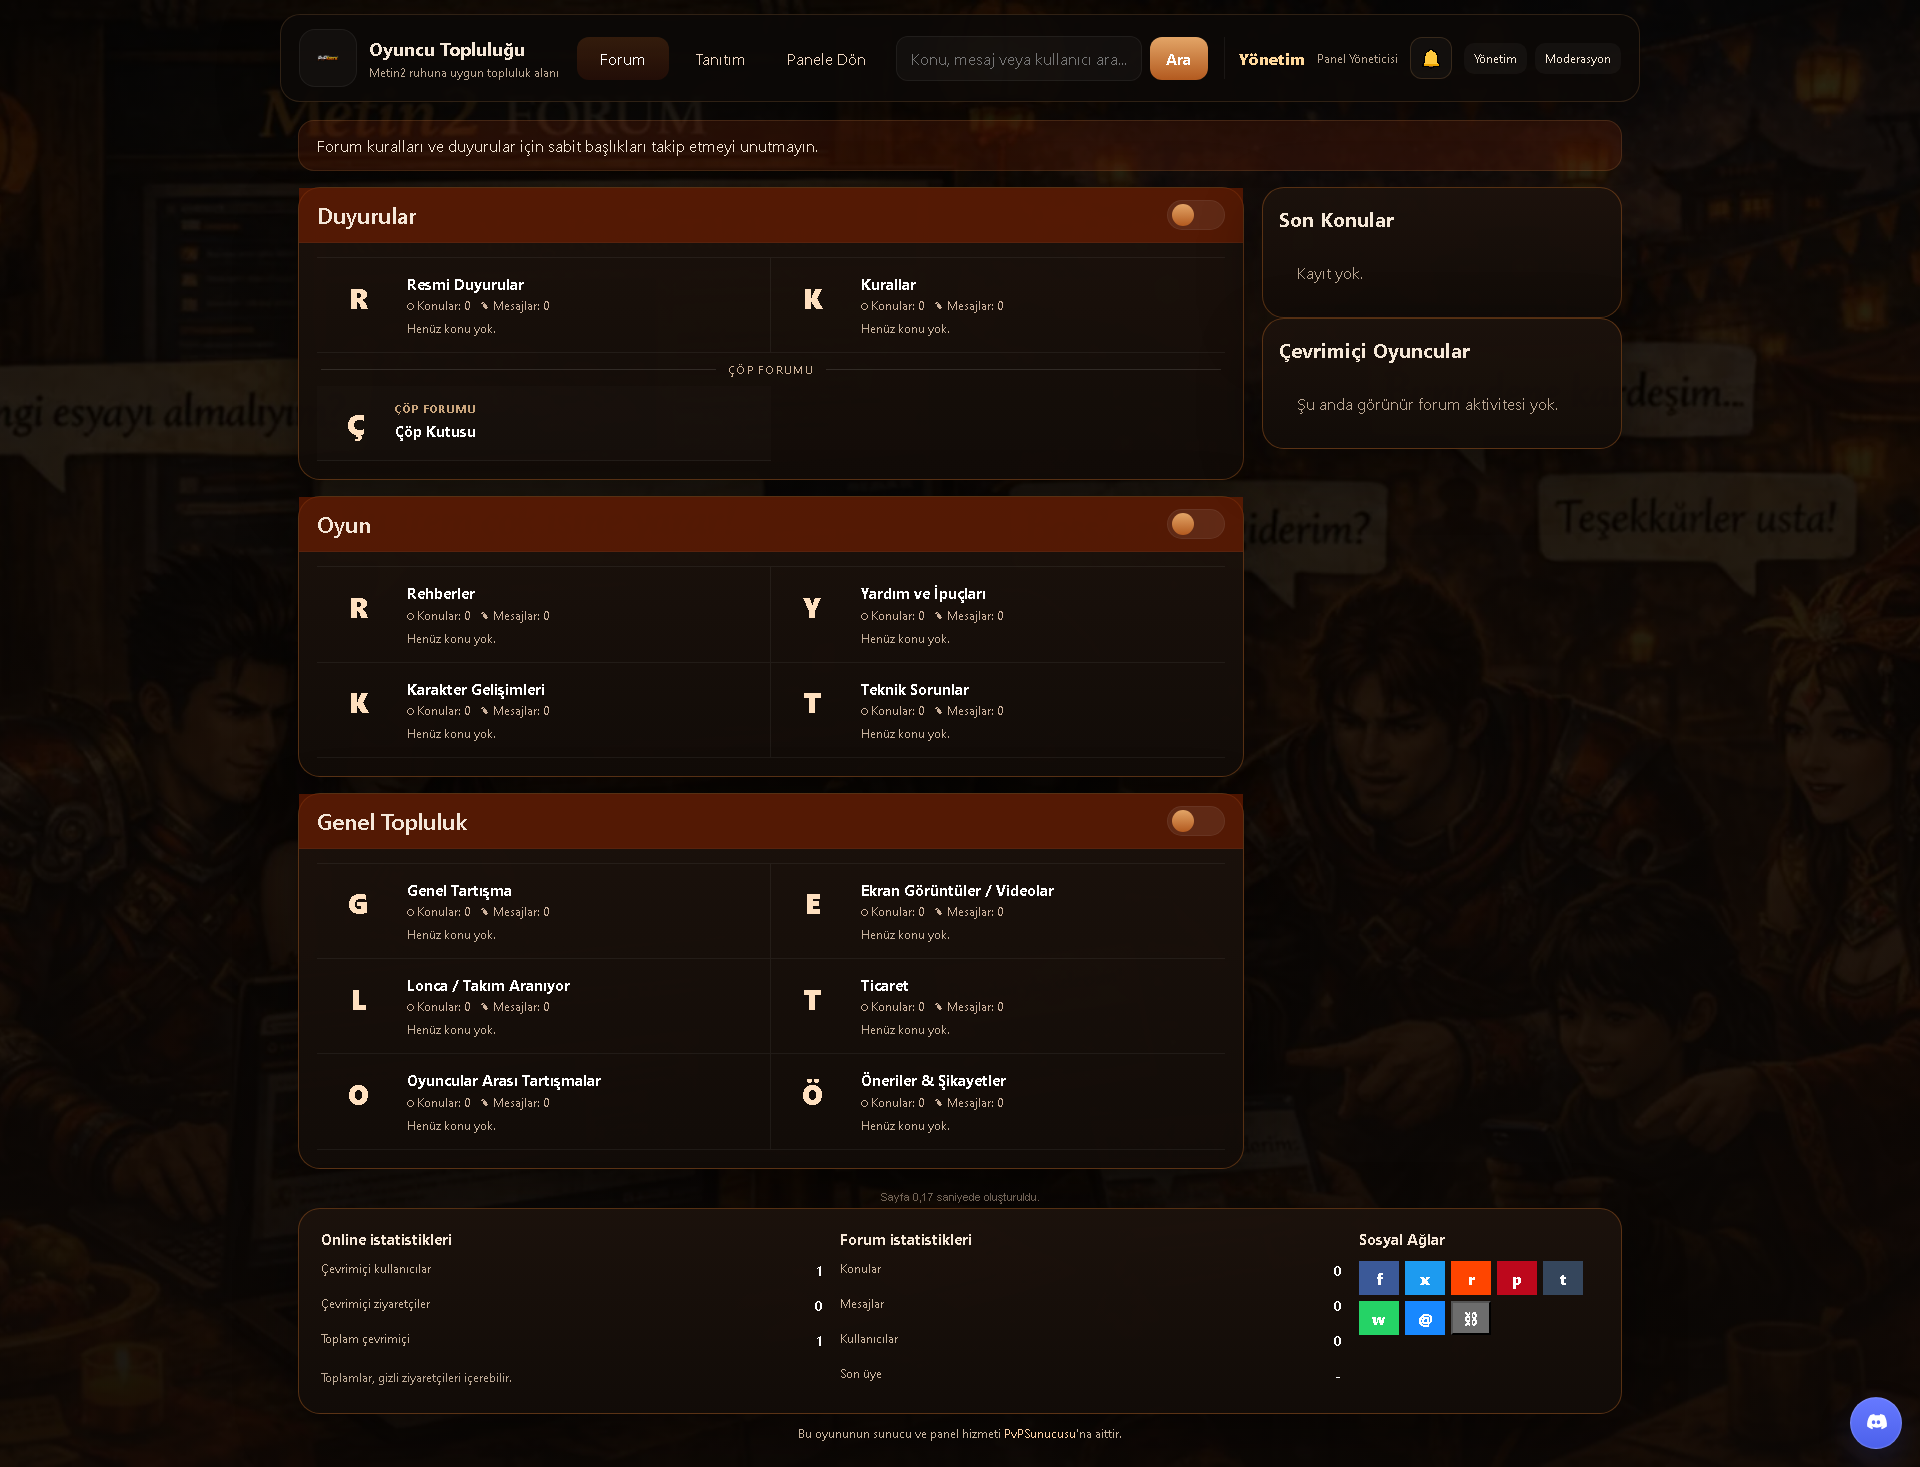This screenshot has height=1467, width=1920.
Task: Open the Genel Tartışma forum
Action: coord(459,891)
